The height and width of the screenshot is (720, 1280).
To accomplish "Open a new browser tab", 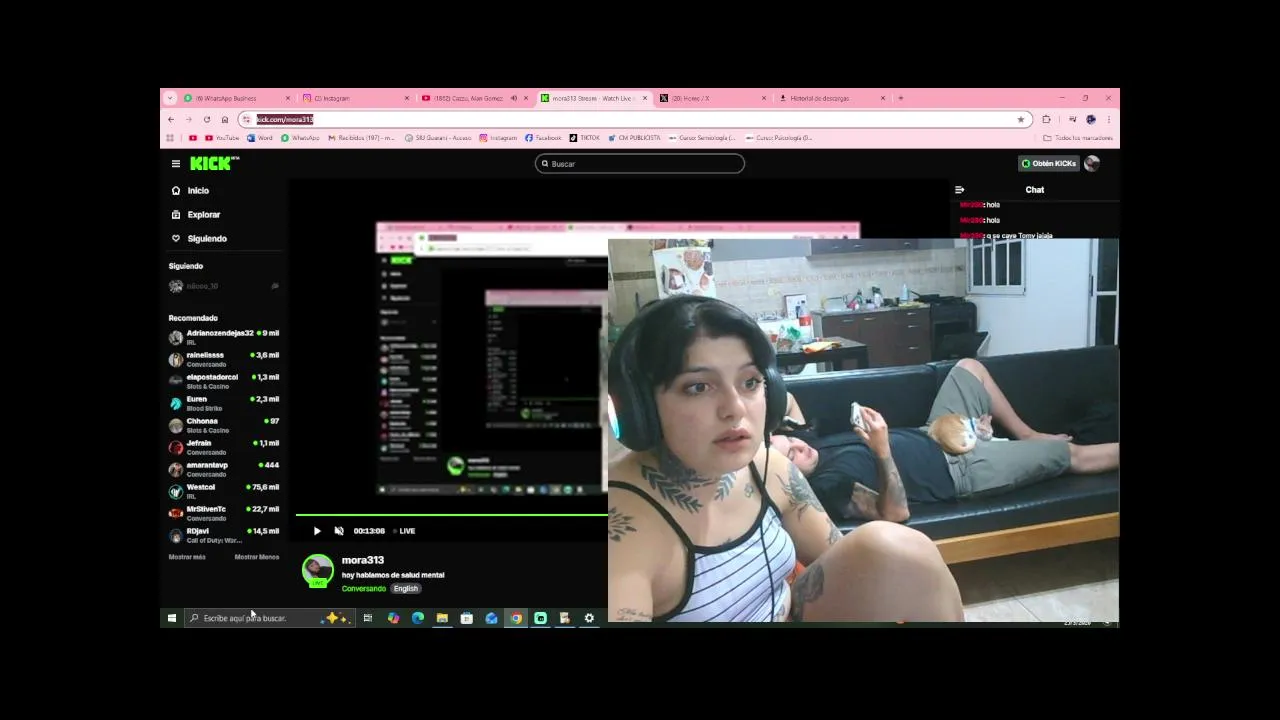I will 901,98.
